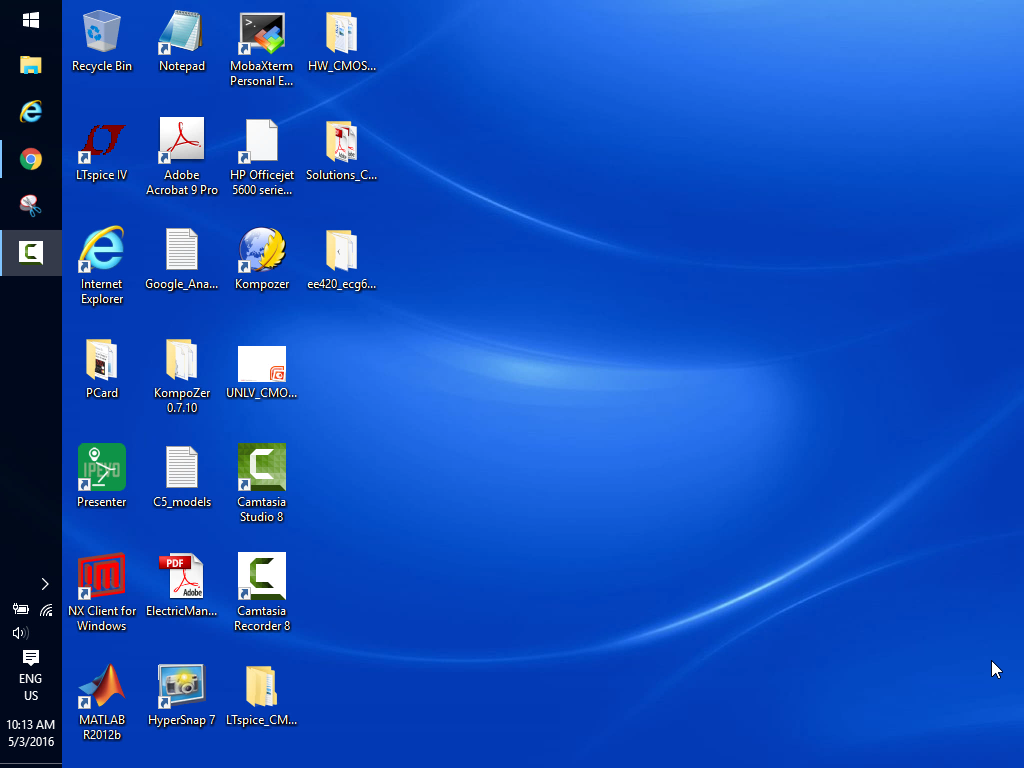Open the Windows Start menu
Viewport: 1024px width, 768px height.
[x=30, y=20]
